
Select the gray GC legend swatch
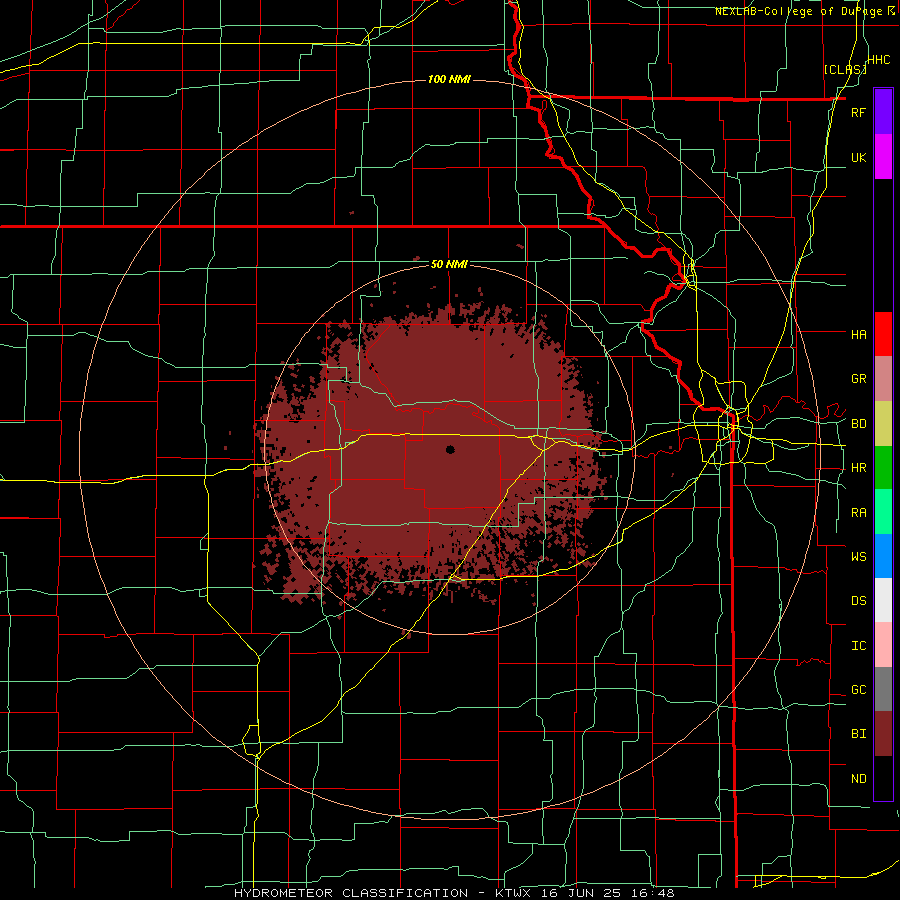[x=883, y=689]
